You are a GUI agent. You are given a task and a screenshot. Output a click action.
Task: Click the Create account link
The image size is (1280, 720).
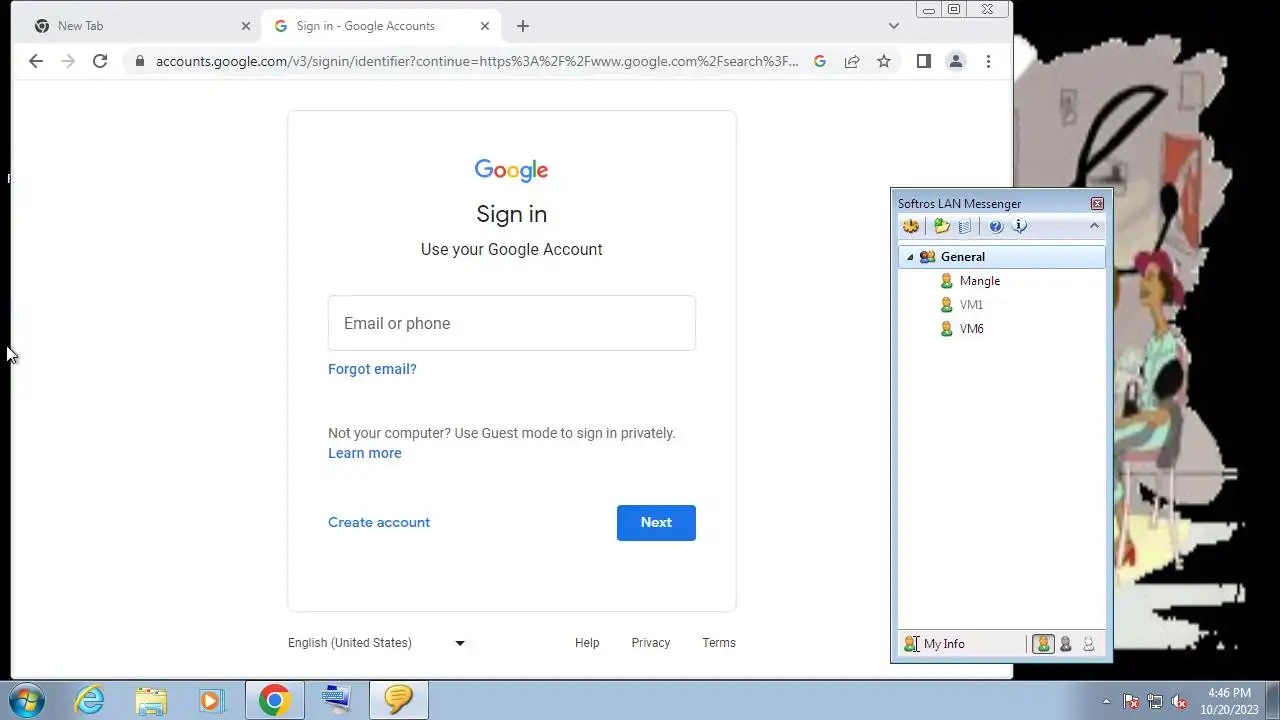[x=379, y=522]
